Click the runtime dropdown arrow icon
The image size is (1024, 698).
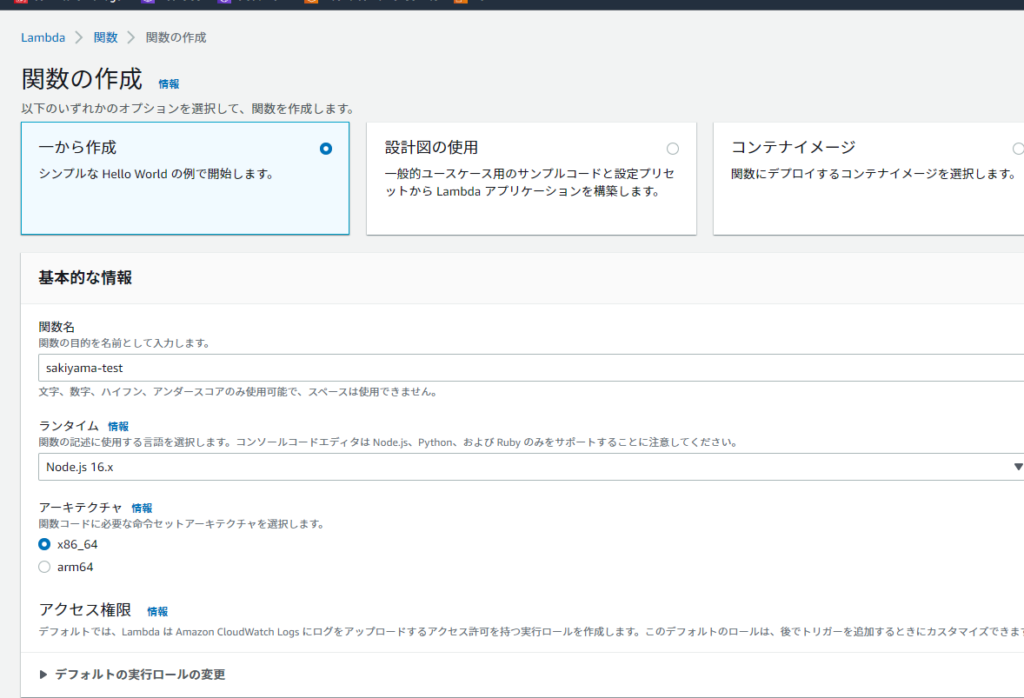click(1018, 466)
